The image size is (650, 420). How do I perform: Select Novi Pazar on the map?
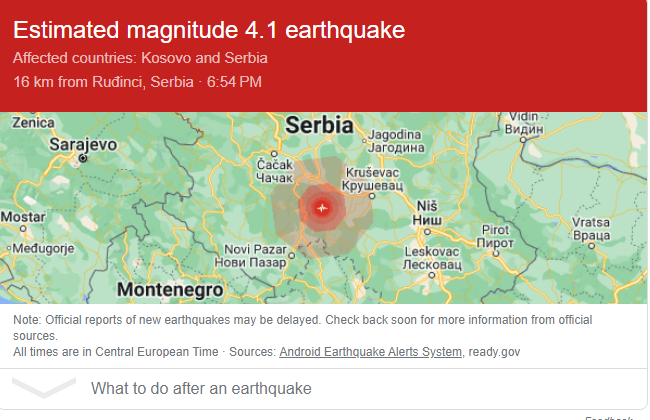[x=250, y=255]
